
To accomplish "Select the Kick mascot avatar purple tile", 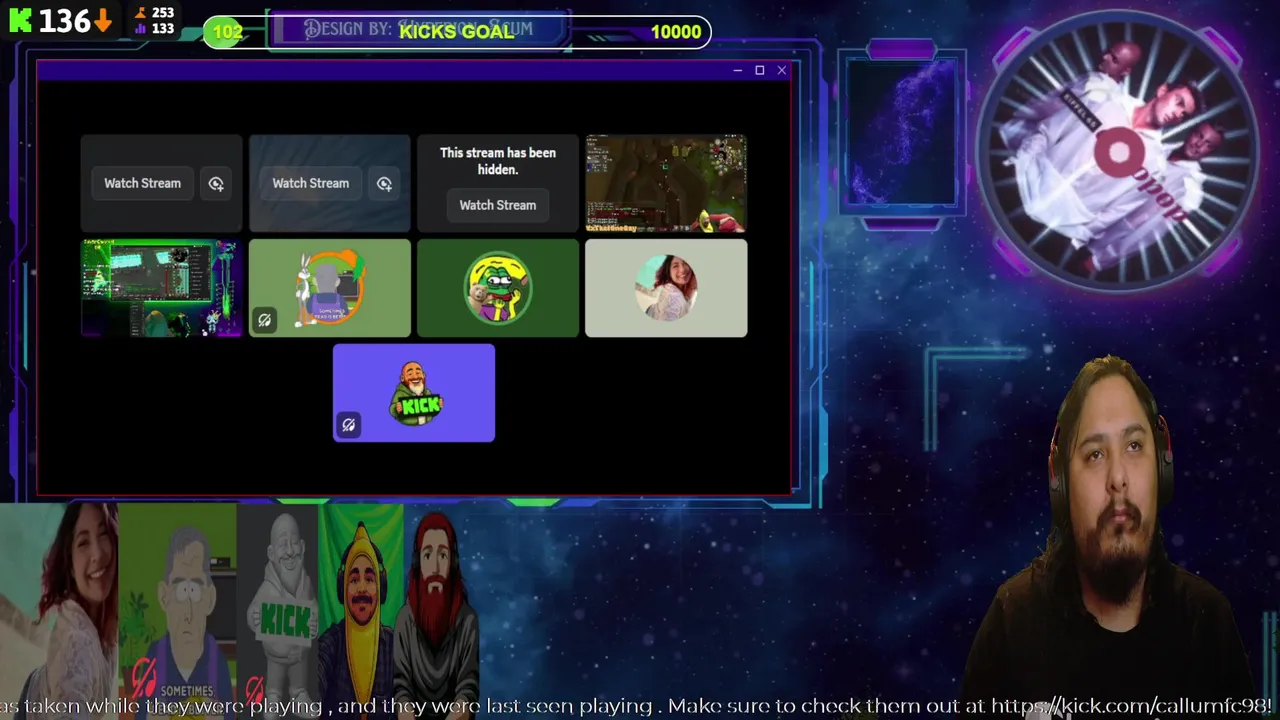I will coord(414,393).
